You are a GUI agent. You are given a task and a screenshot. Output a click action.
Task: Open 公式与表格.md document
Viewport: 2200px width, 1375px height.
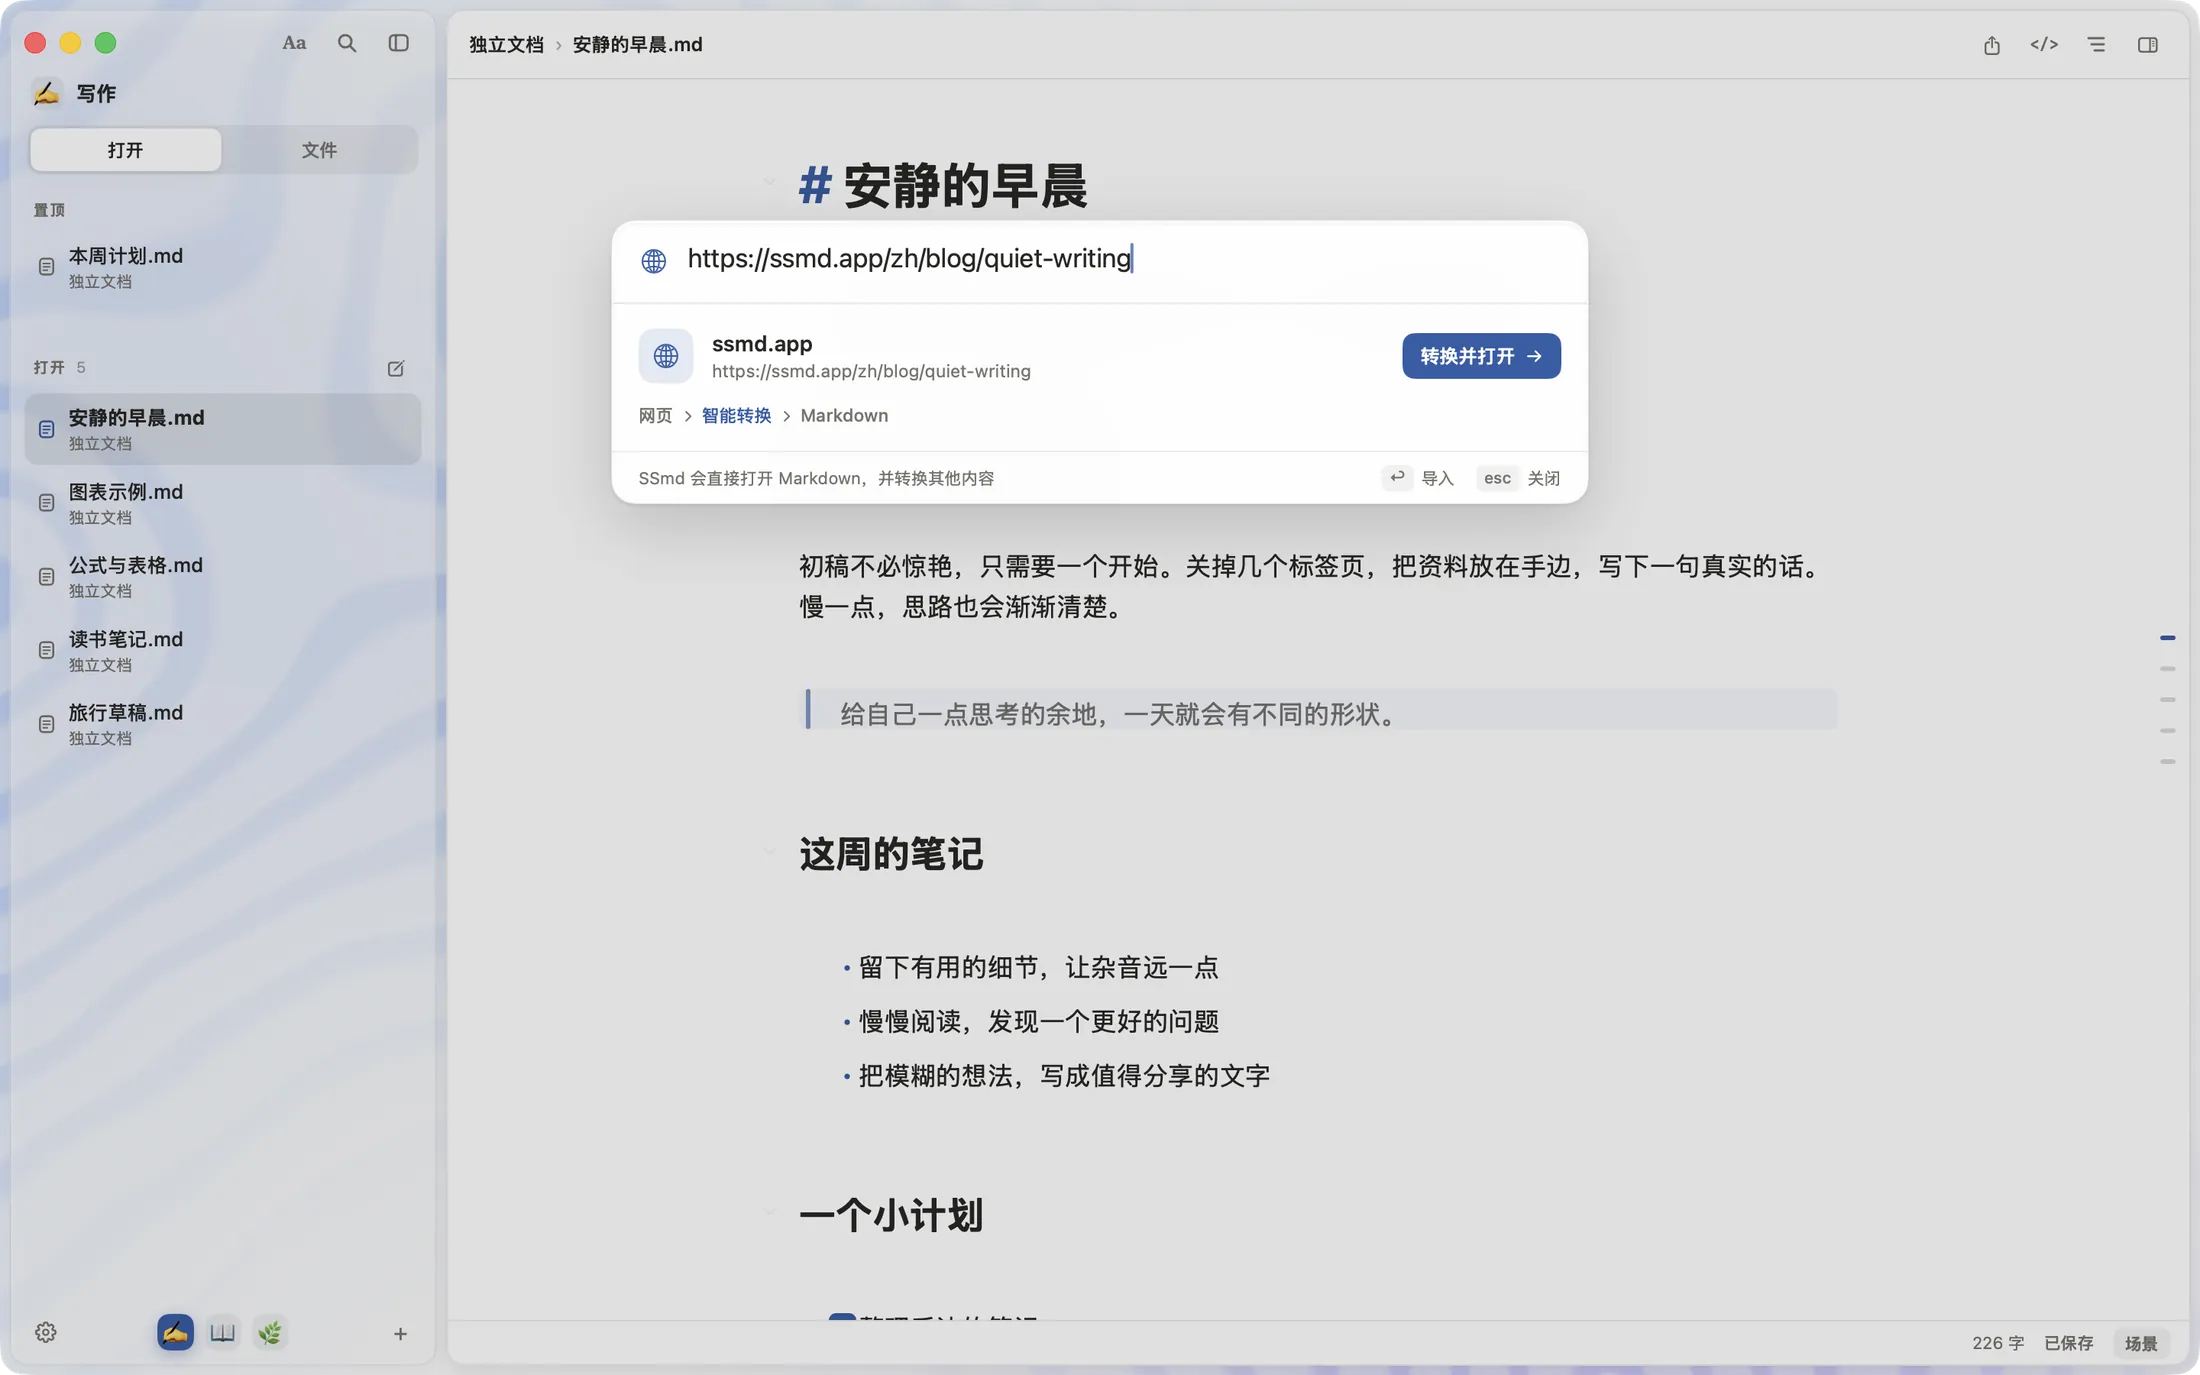(x=222, y=576)
